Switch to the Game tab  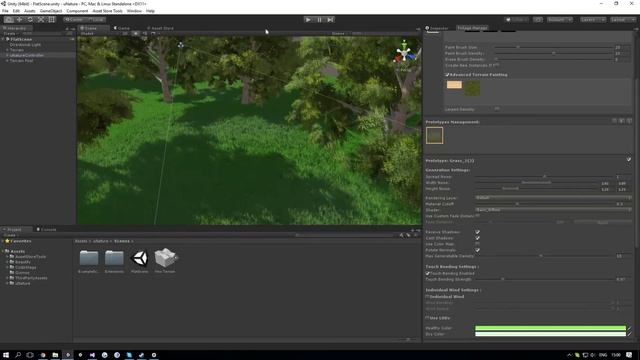click(x=122, y=28)
